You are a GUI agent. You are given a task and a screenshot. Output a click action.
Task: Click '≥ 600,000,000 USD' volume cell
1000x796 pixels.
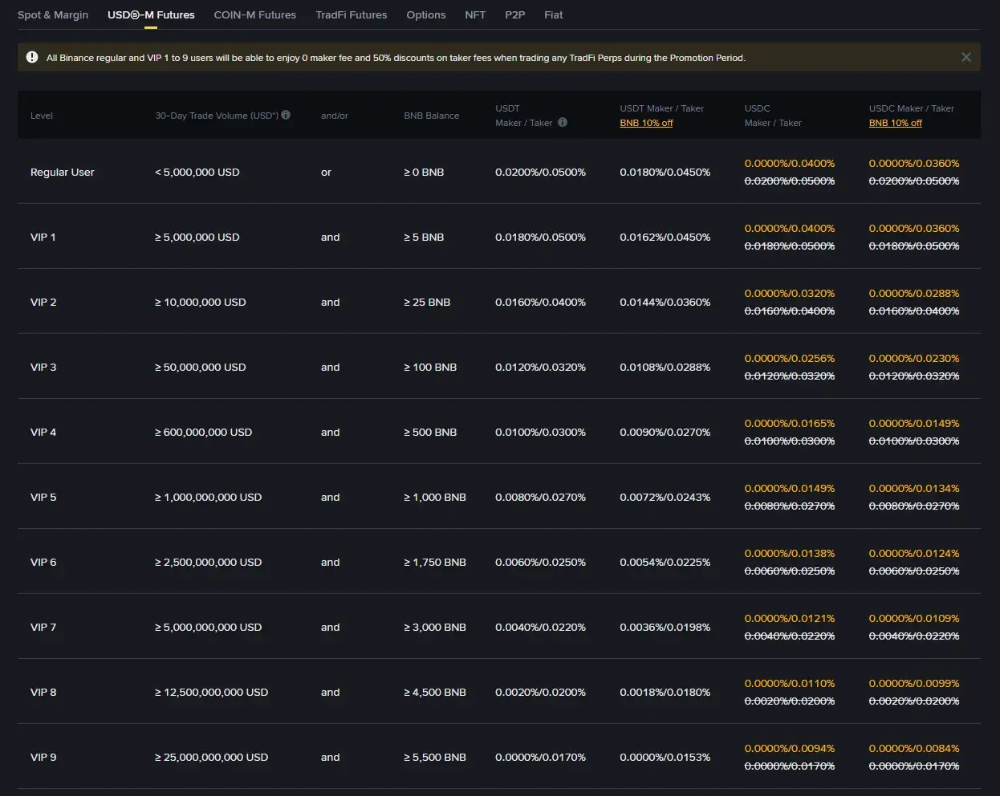pyautogui.click(x=203, y=432)
